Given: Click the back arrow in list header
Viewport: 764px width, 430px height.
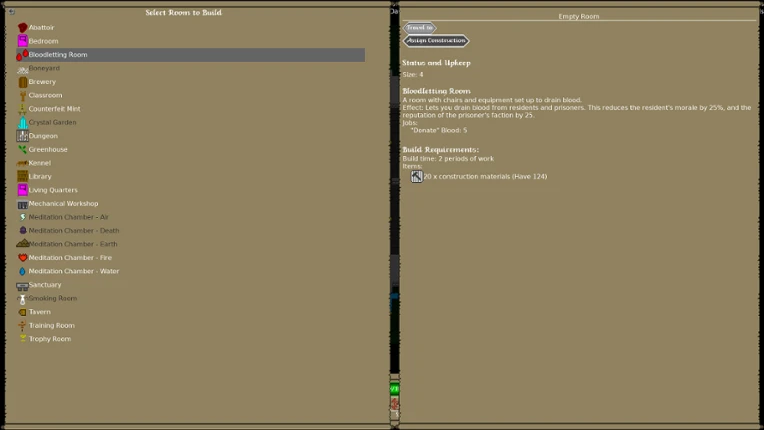Looking at the screenshot, I should tap(11, 12).
